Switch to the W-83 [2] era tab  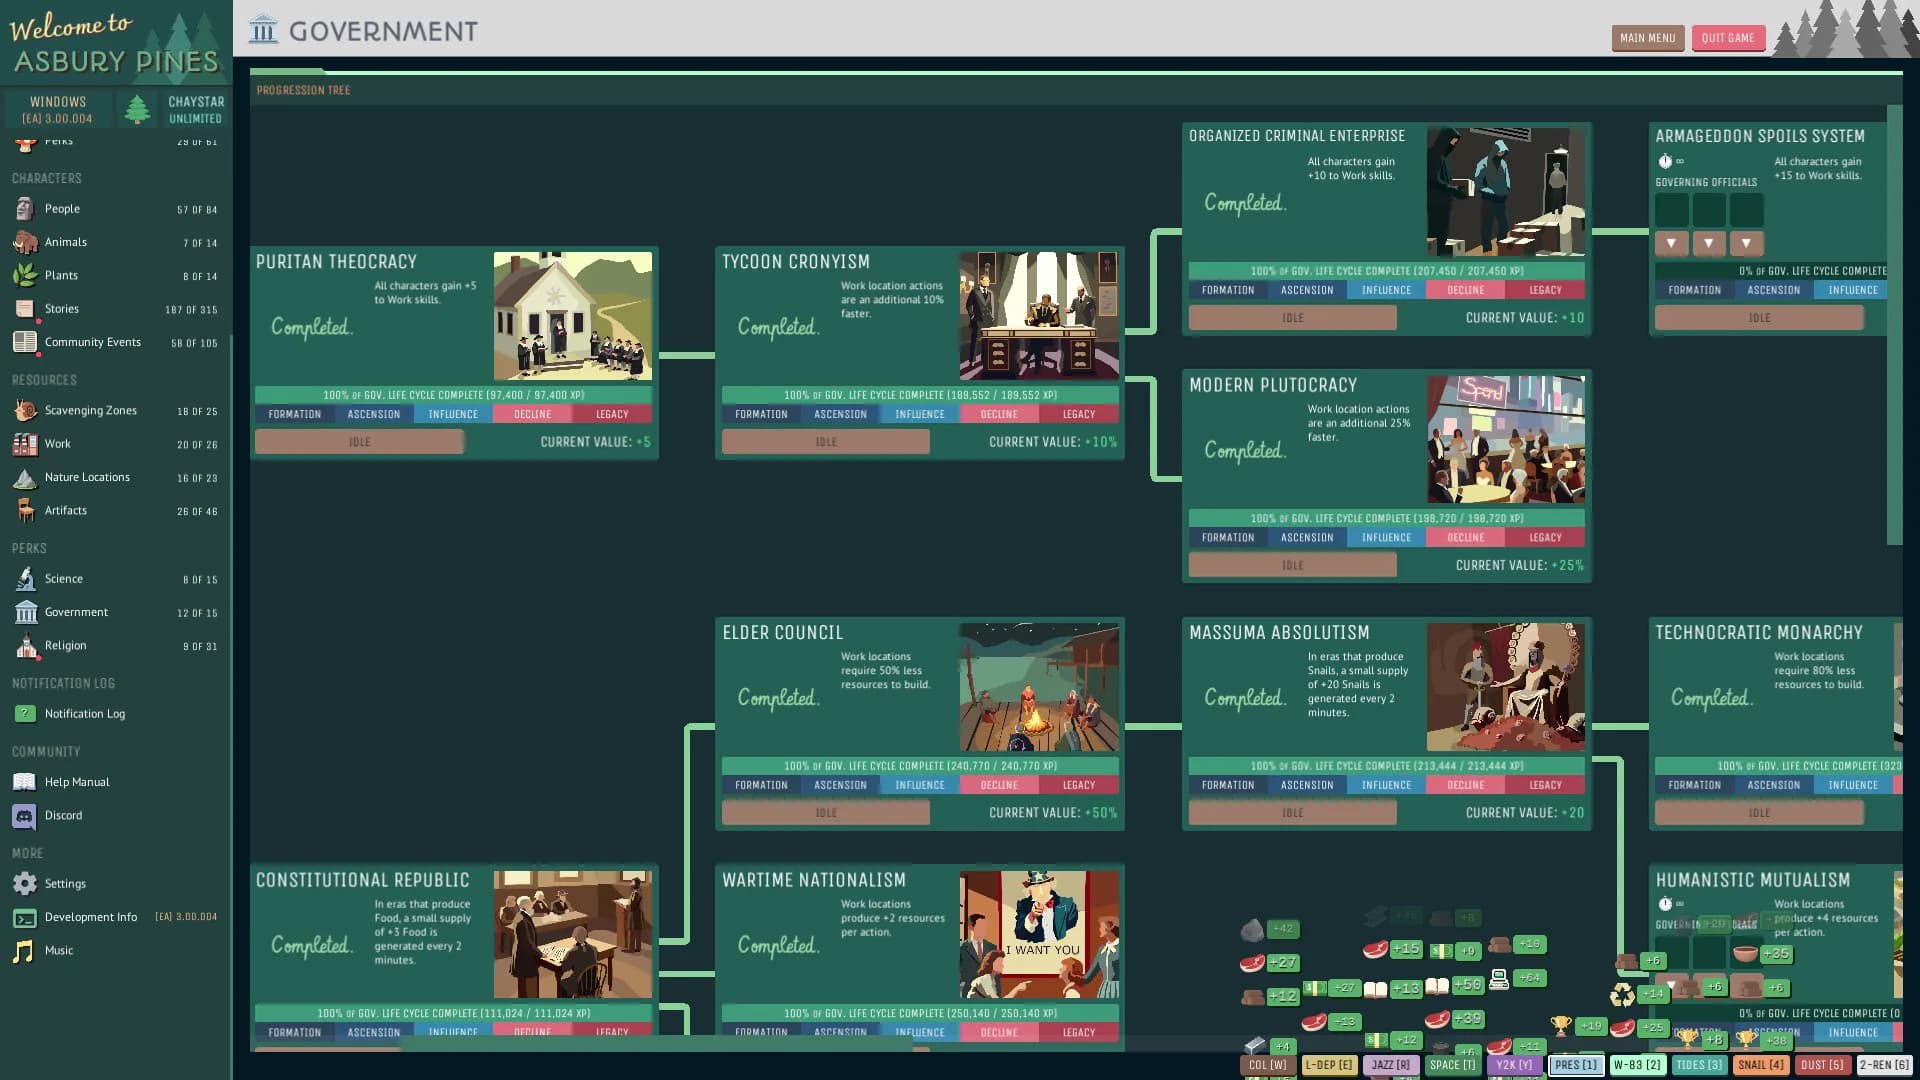pyautogui.click(x=1637, y=1065)
